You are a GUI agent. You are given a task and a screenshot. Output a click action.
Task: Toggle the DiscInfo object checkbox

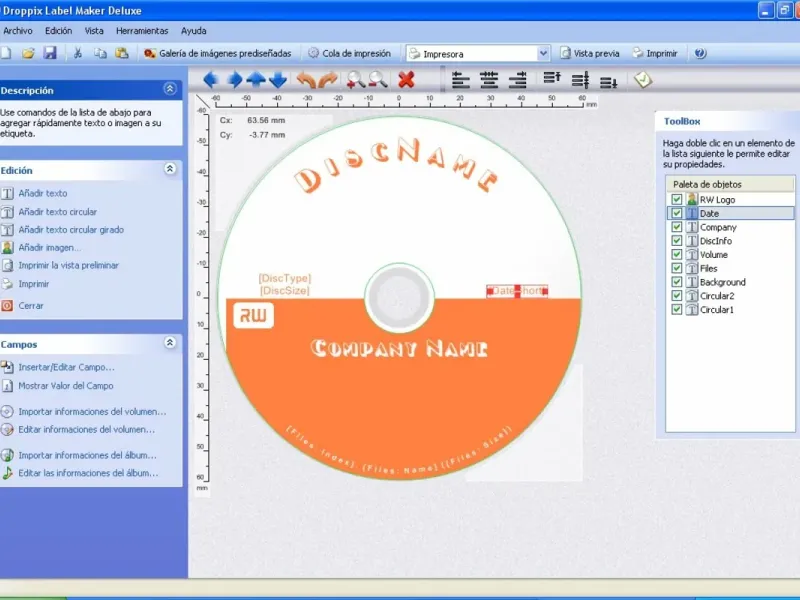677,241
